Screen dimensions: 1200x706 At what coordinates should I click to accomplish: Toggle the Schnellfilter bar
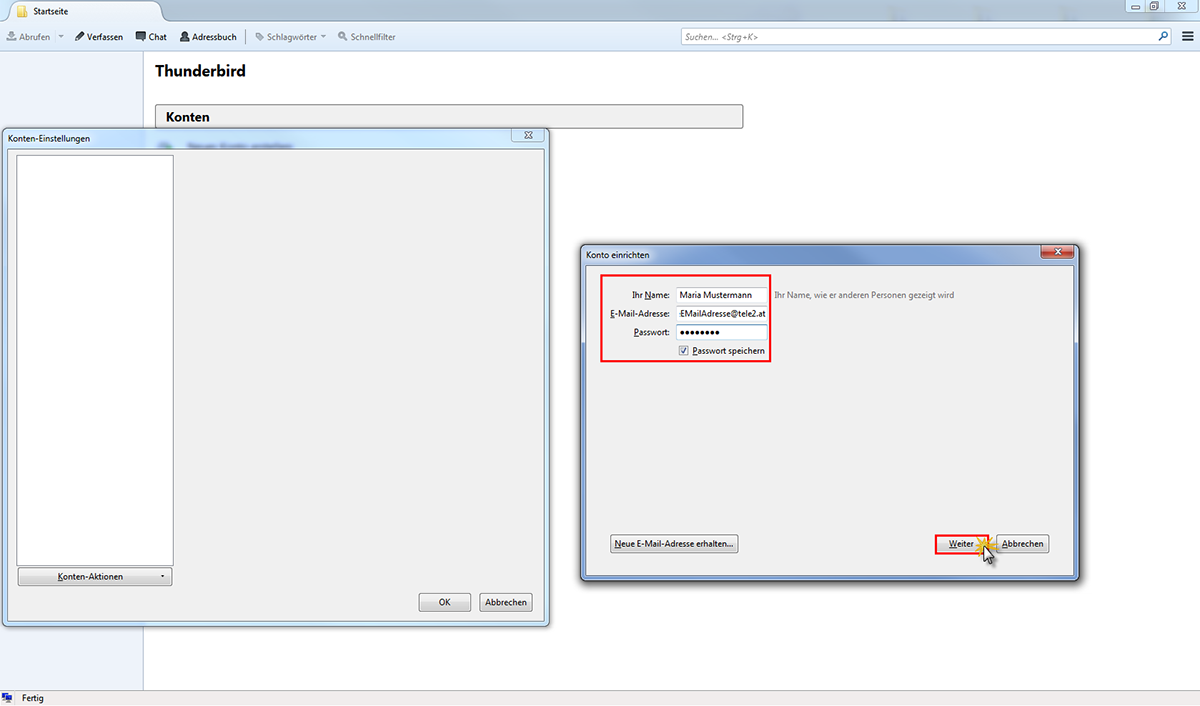367,37
